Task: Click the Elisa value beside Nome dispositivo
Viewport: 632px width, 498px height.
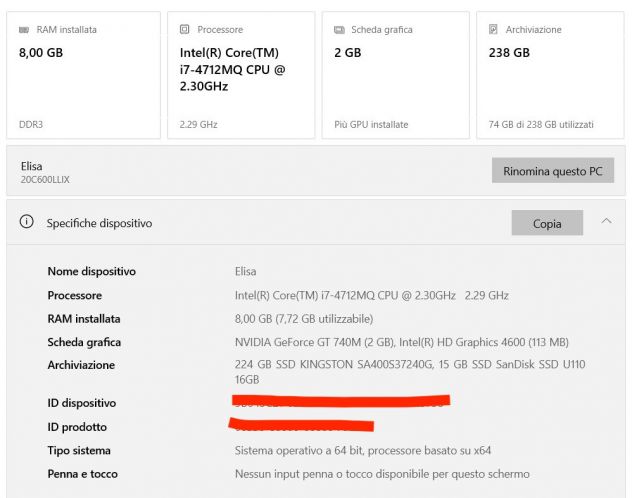Action: click(x=245, y=271)
